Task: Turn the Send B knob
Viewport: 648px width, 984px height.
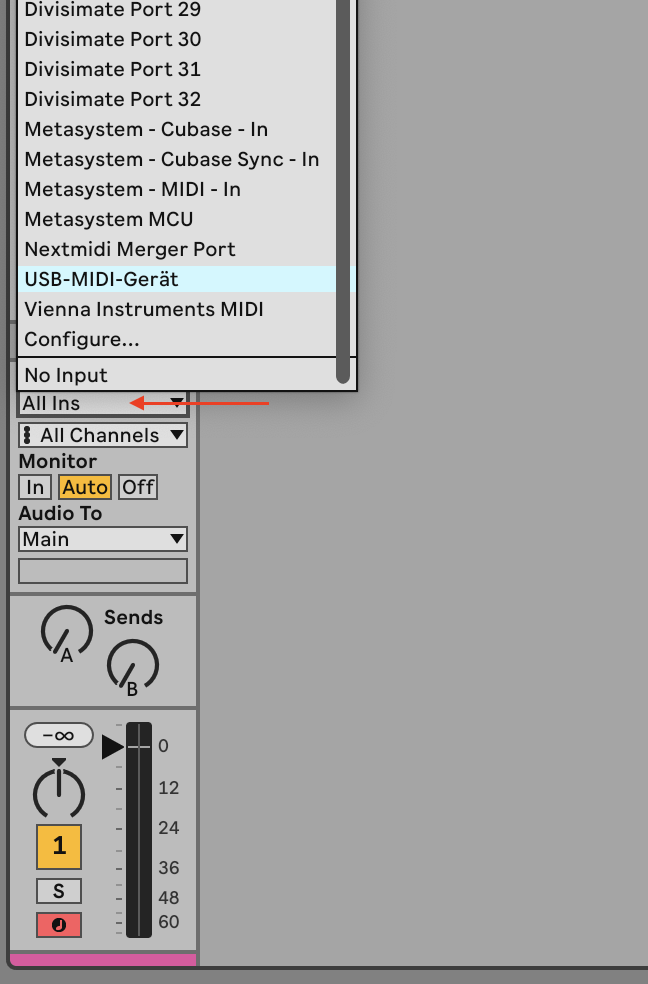Action: tap(132, 665)
